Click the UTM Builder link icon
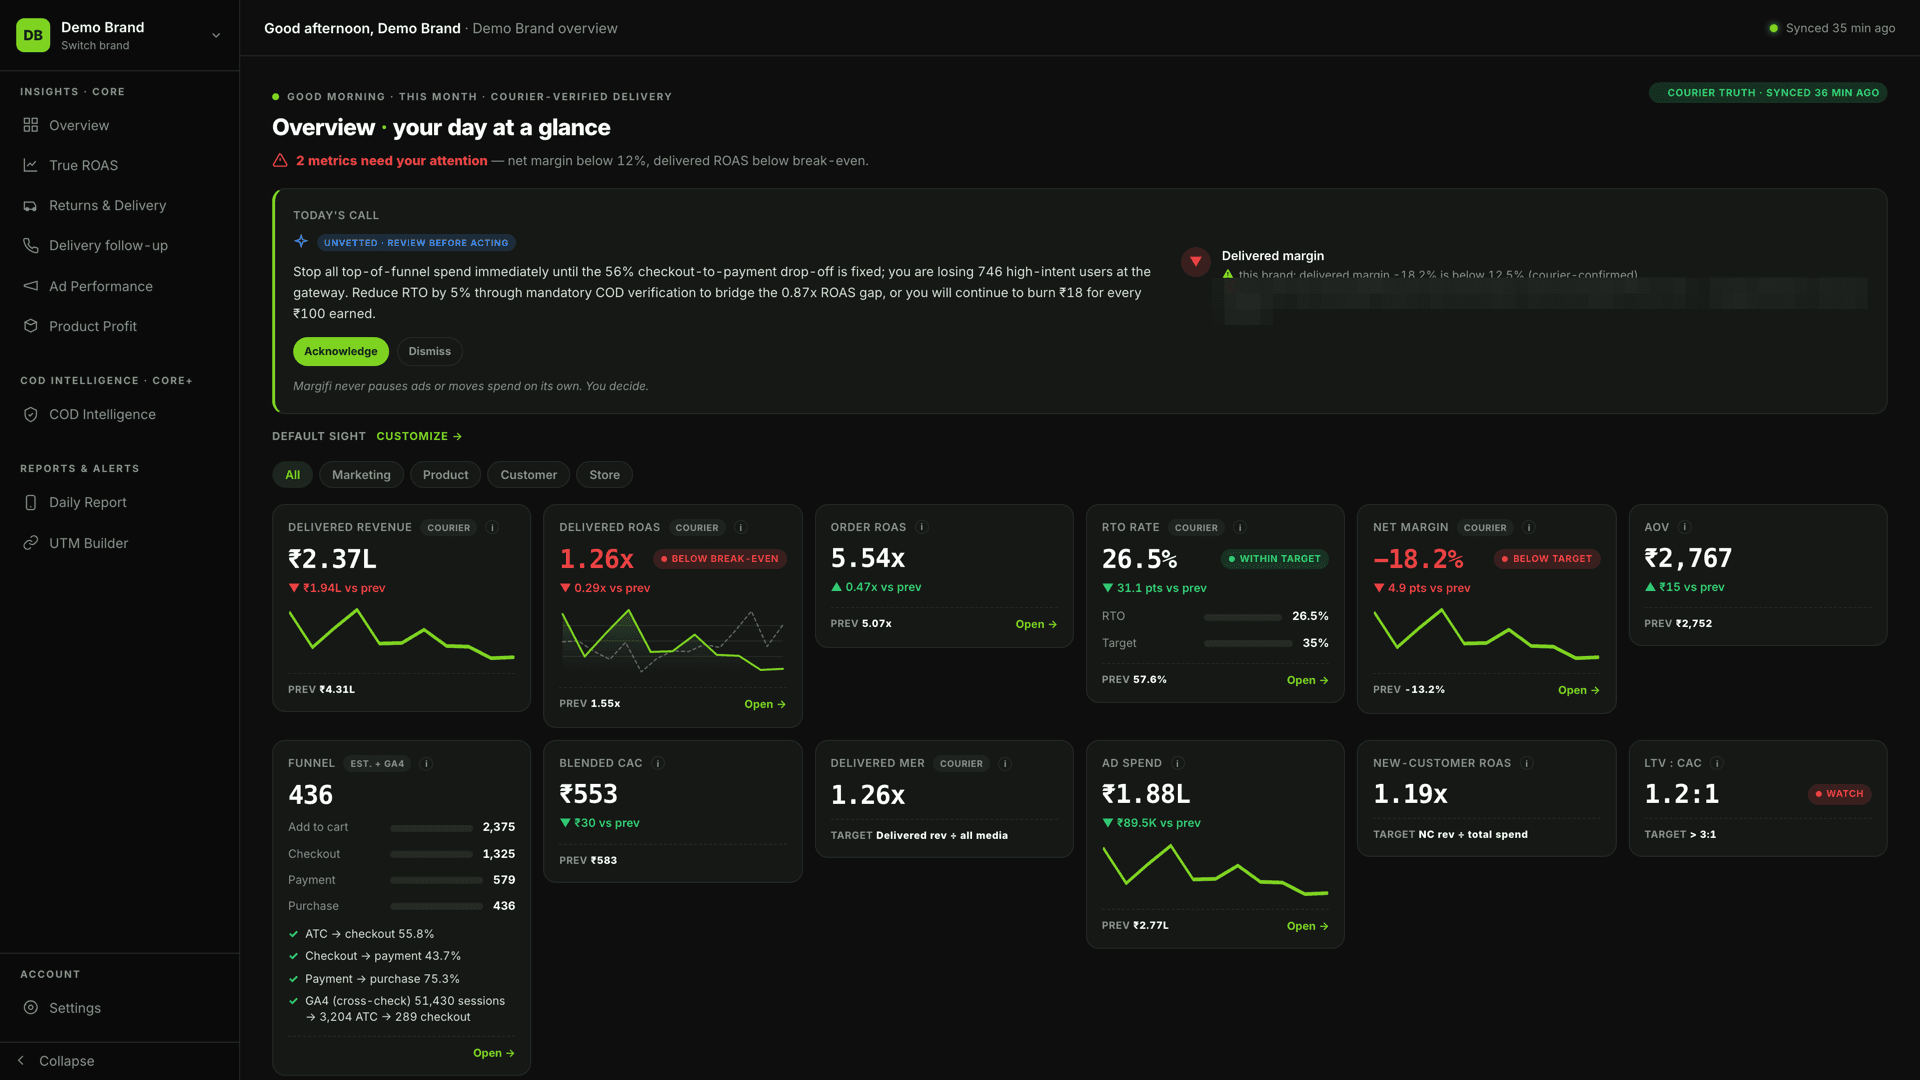Screen dimensions: 1920x1080 pyautogui.click(x=31, y=543)
